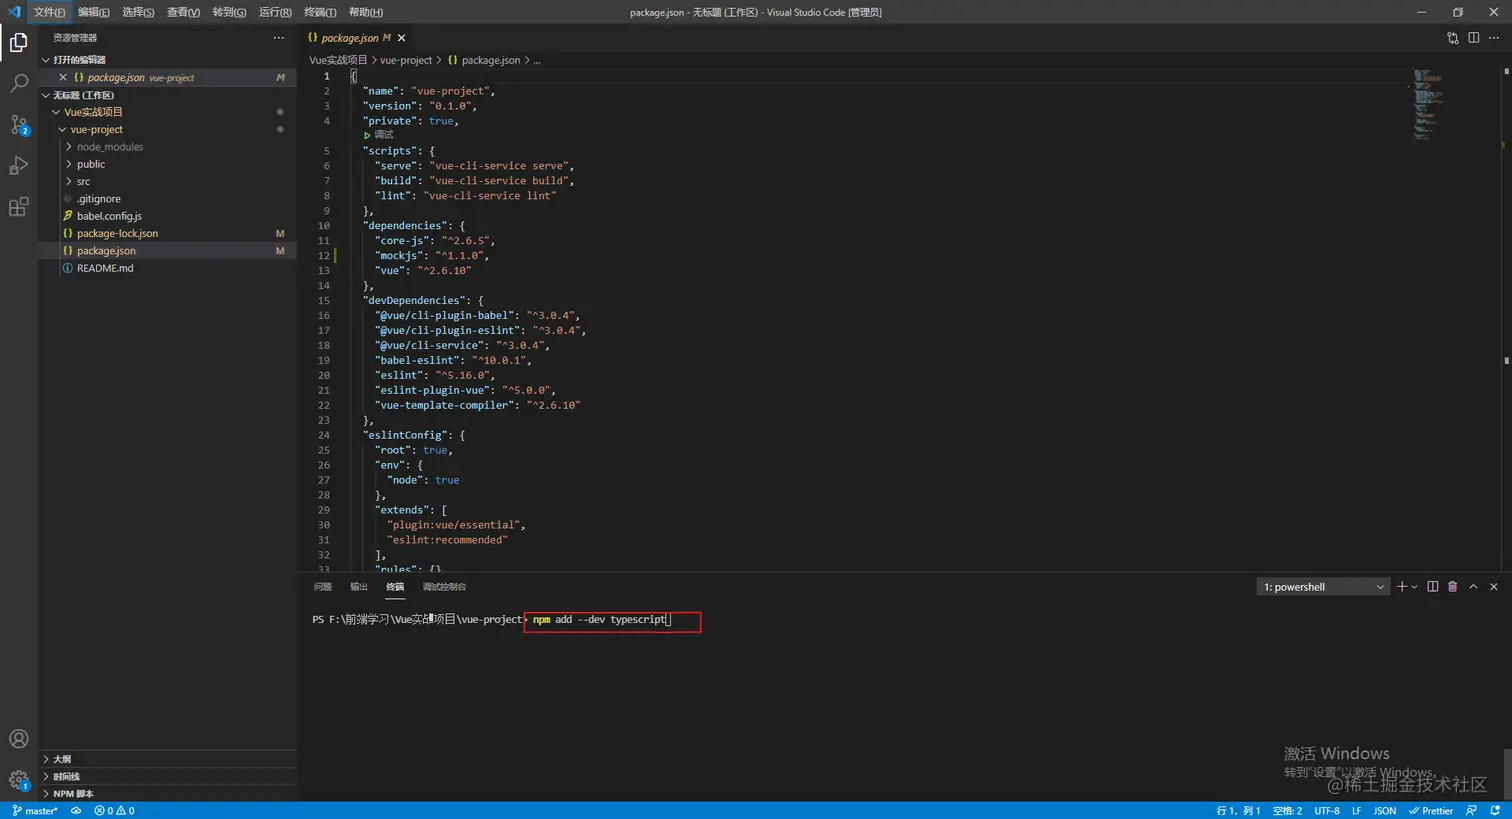1512x819 pixels.
Task: Click the editor minimap preview
Action: coord(1428,105)
